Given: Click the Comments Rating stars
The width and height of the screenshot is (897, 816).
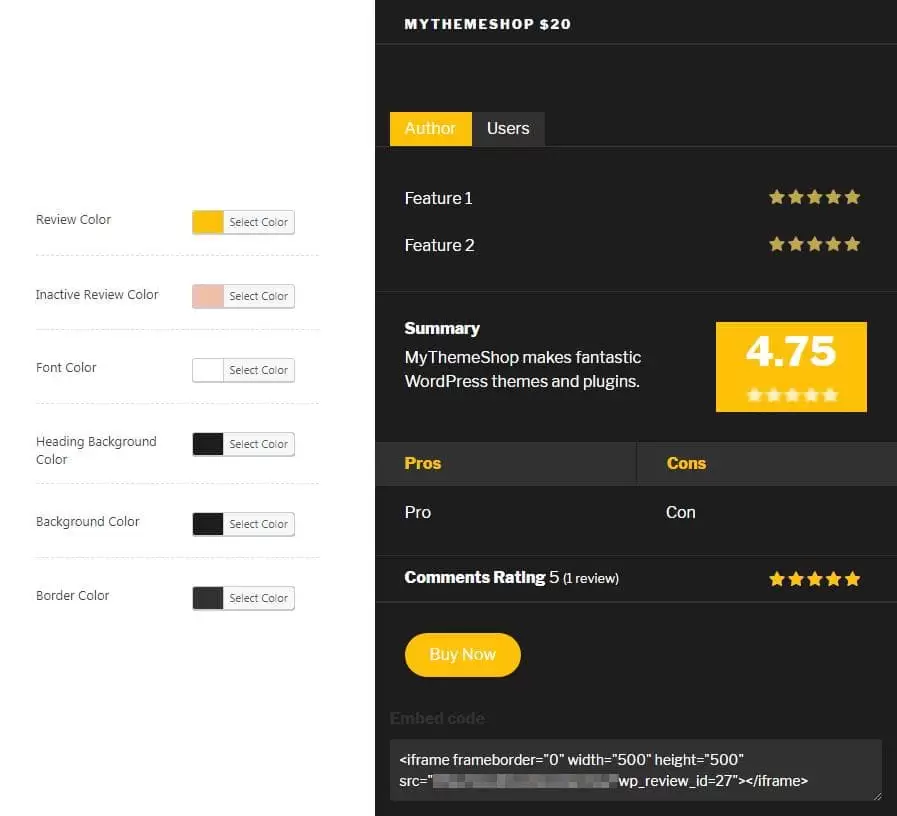Looking at the screenshot, I should click(814, 578).
